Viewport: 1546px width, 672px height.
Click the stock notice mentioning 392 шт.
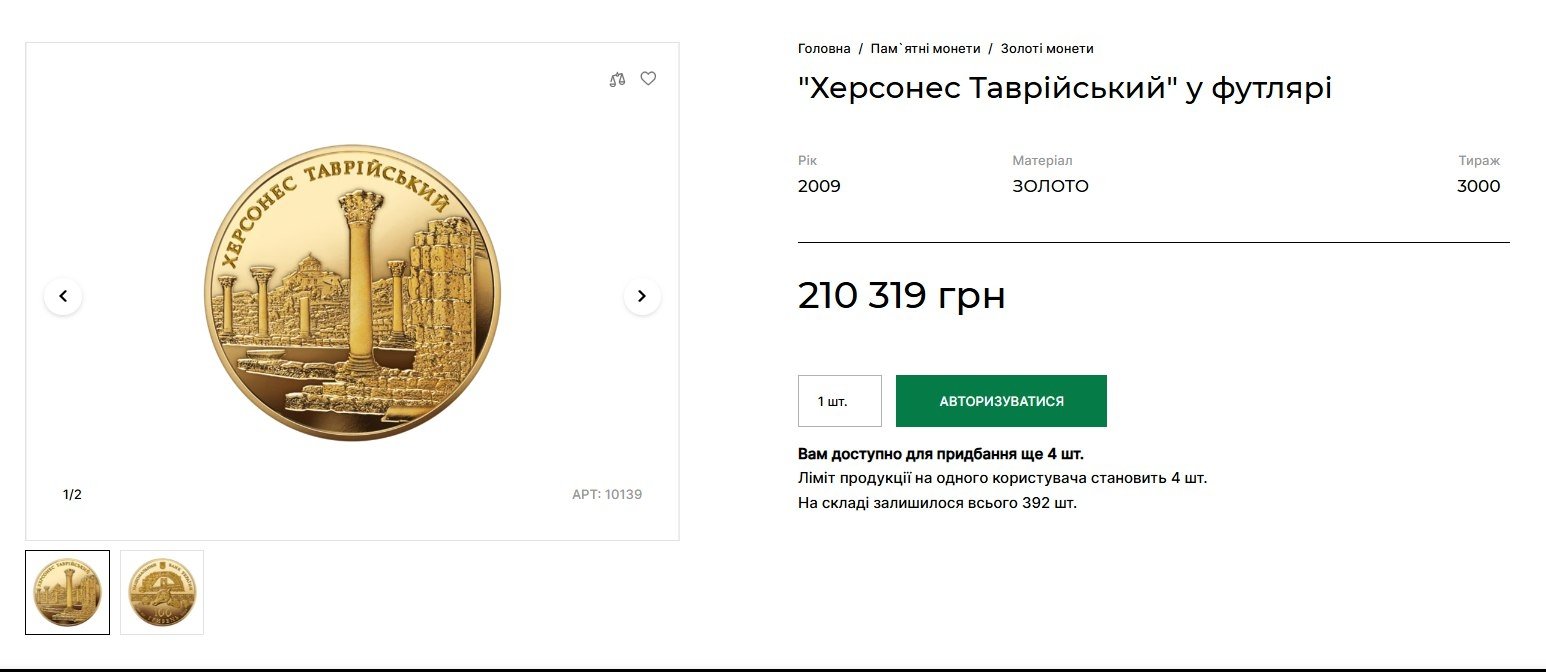tap(937, 502)
